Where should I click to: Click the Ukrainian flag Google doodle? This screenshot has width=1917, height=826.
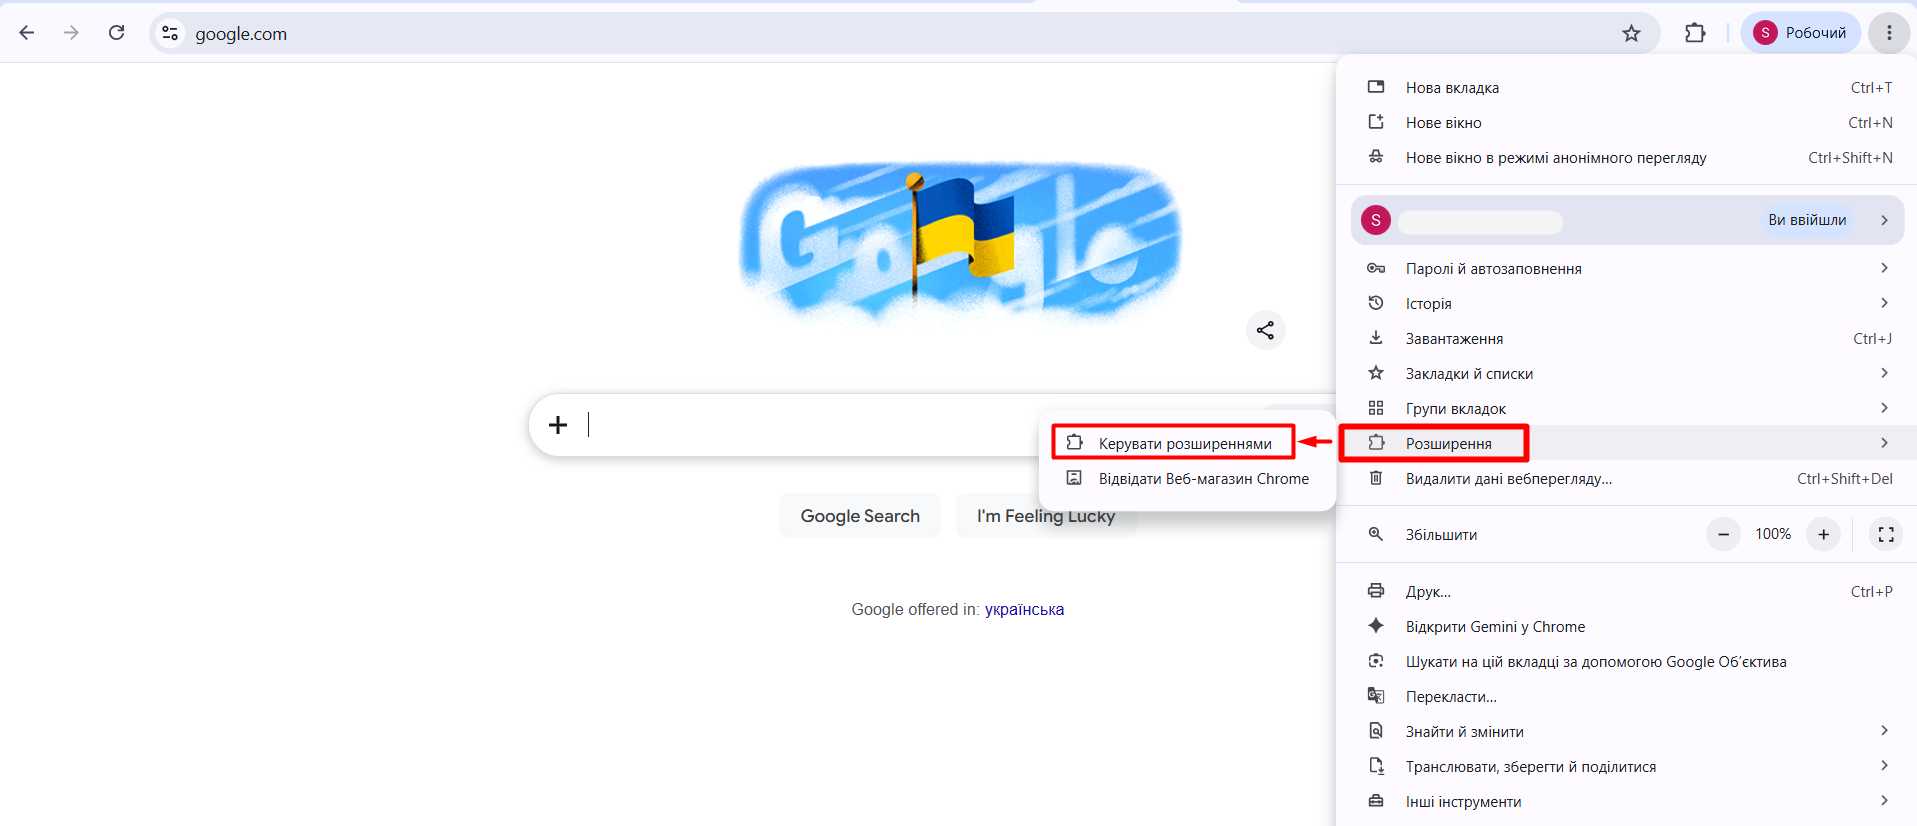[960, 242]
